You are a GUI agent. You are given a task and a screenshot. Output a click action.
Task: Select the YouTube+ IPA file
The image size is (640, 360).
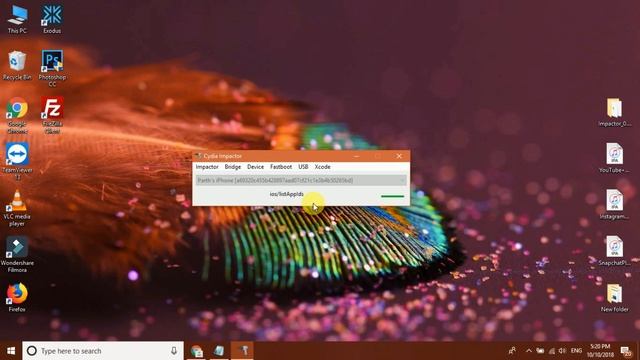click(614, 158)
